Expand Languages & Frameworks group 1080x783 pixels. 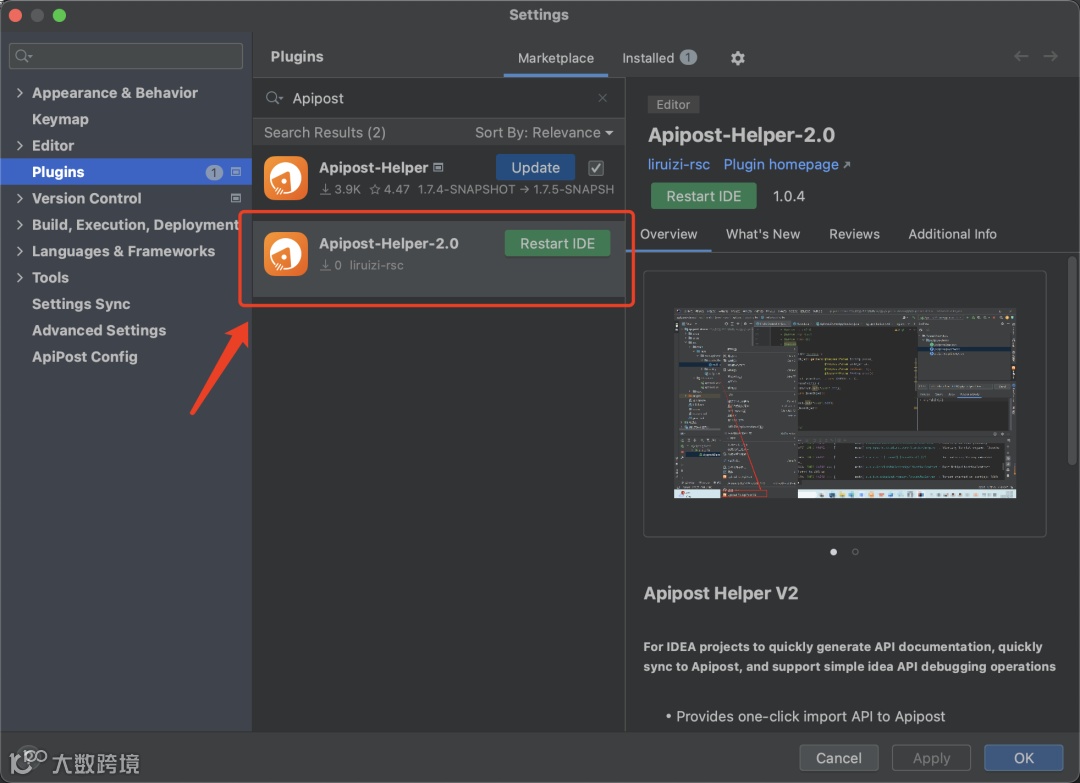tap(19, 251)
